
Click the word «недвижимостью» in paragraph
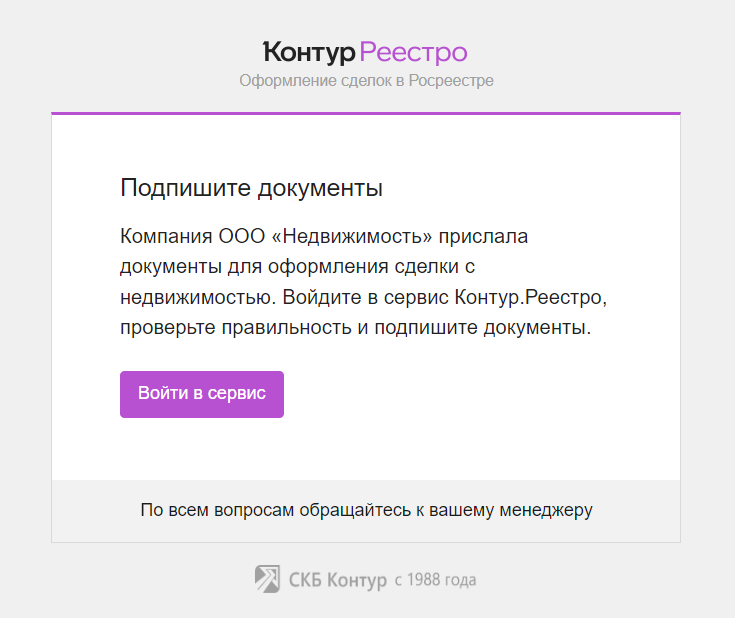[x=198, y=297]
